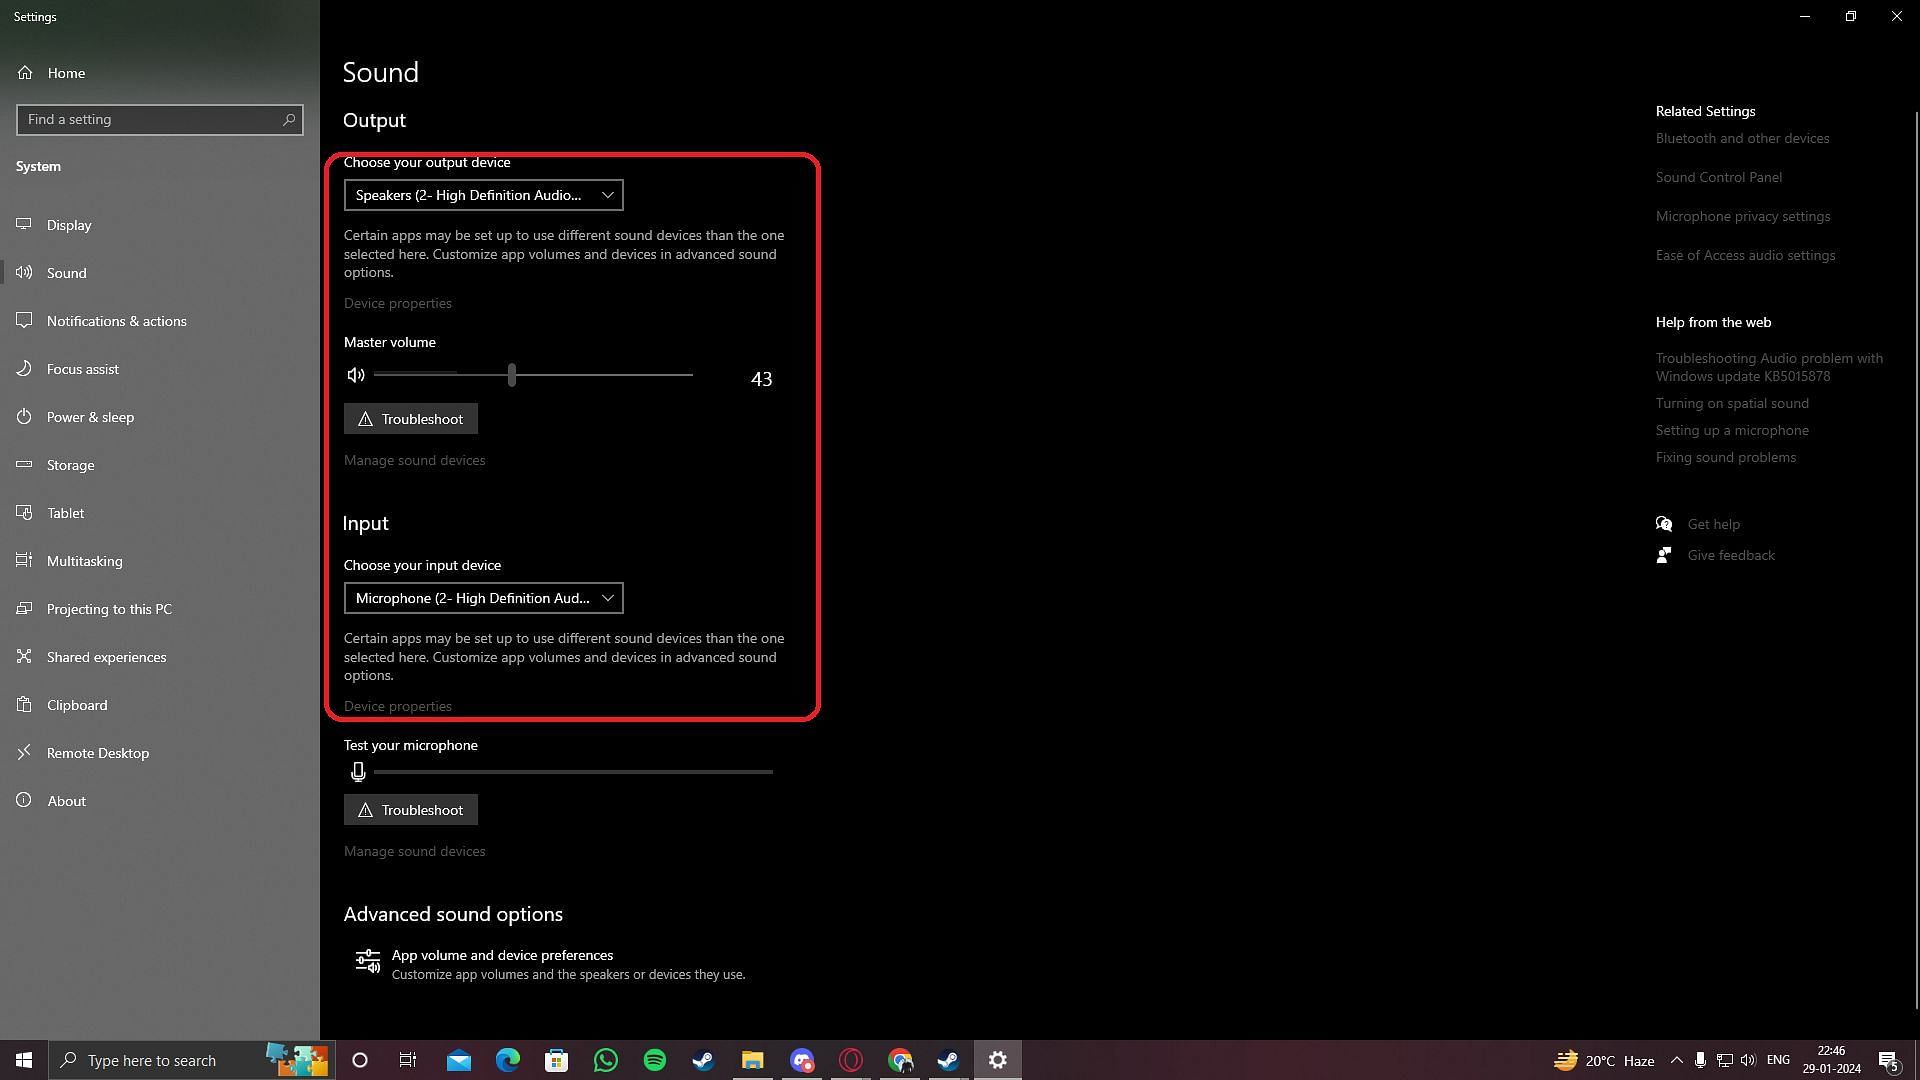Image resolution: width=1920 pixels, height=1080 pixels.
Task: Open Task View on taskbar
Action: pos(408,1060)
